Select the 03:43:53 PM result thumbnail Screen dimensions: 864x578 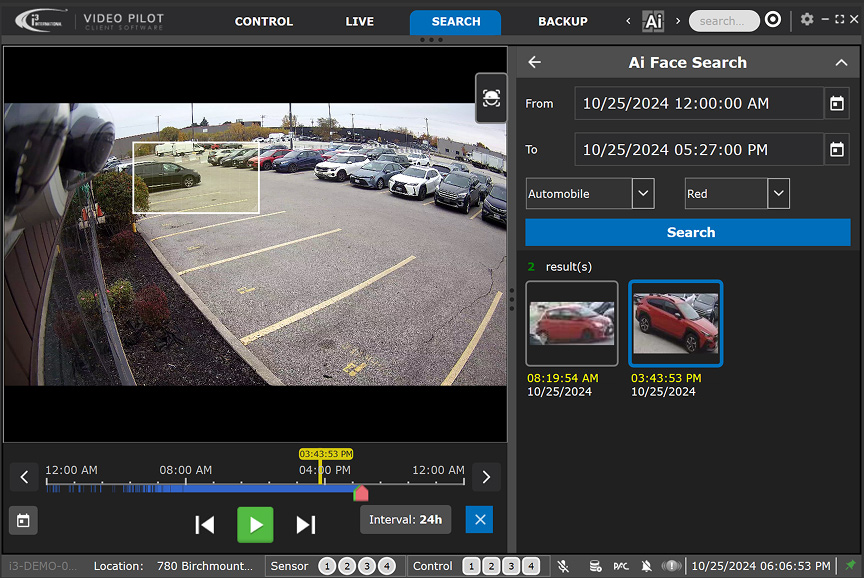675,322
